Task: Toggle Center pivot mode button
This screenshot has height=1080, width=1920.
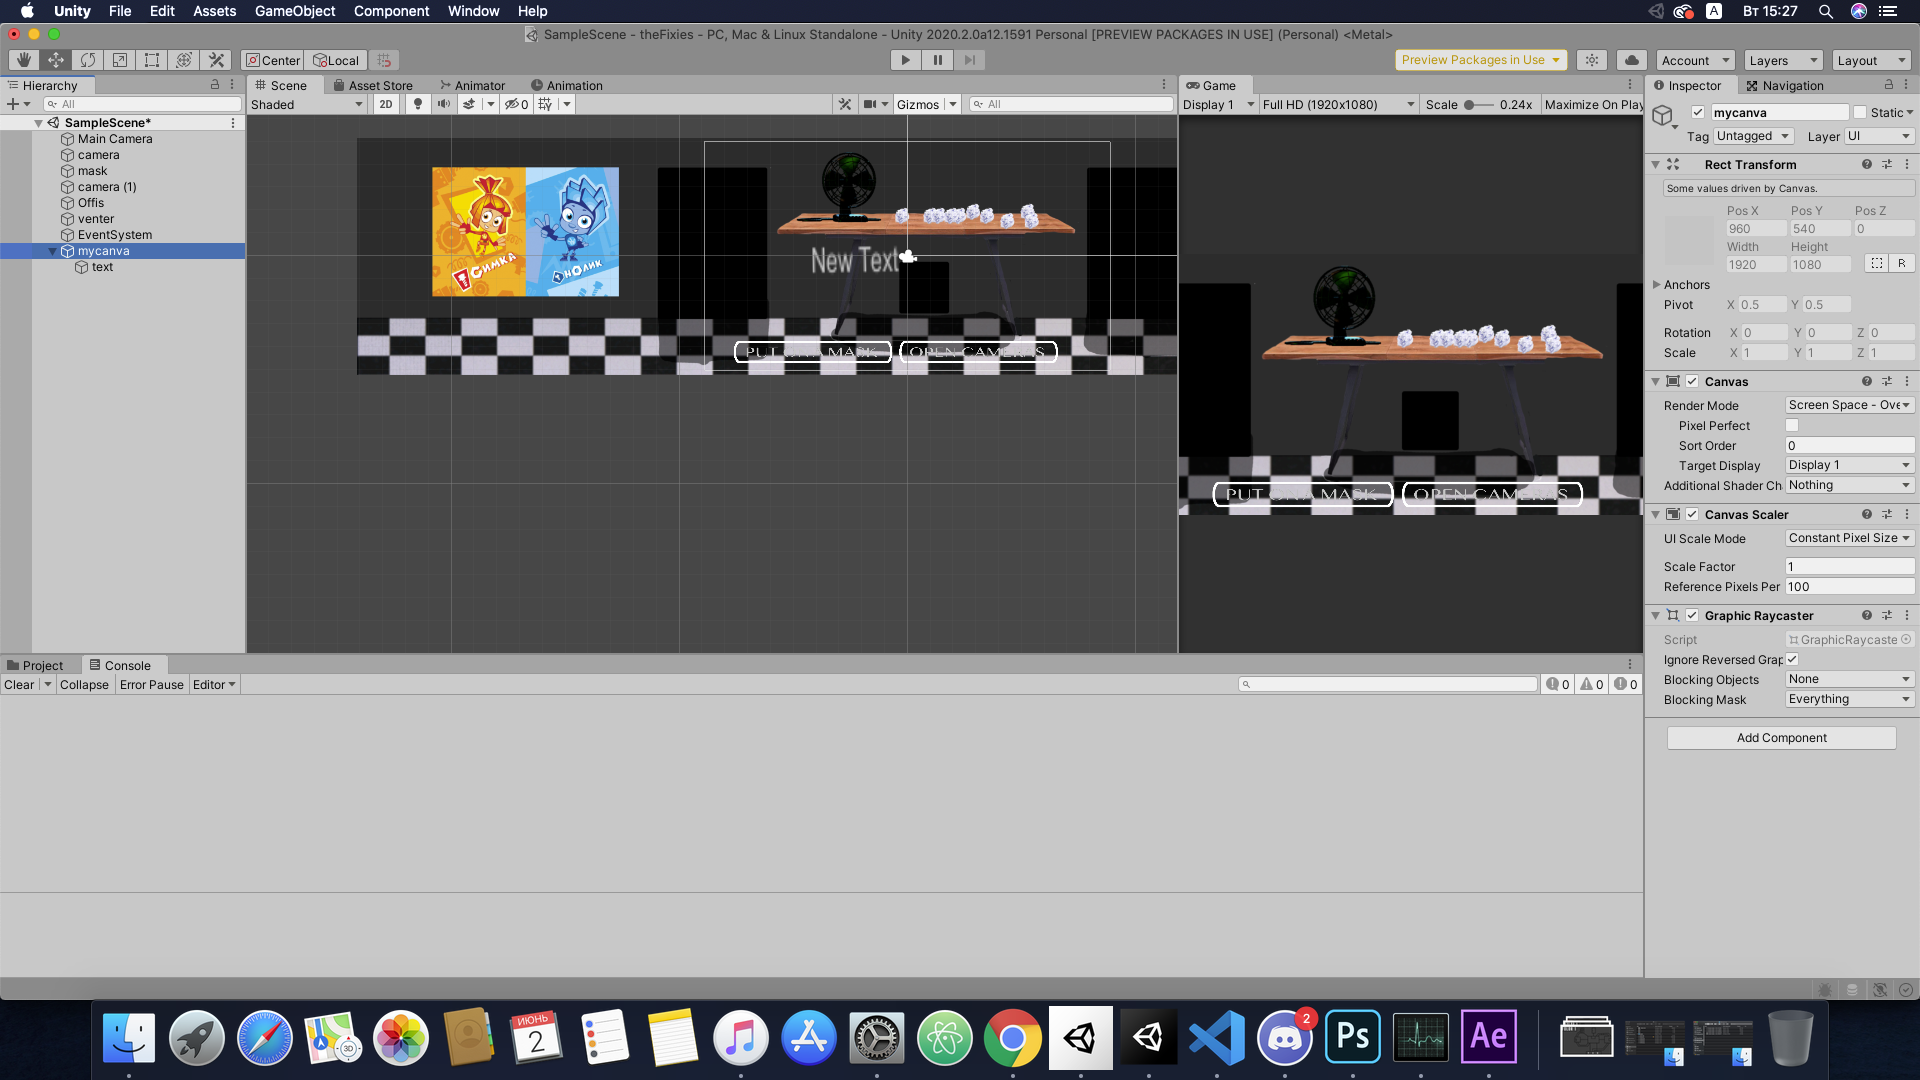Action: tap(273, 60)
